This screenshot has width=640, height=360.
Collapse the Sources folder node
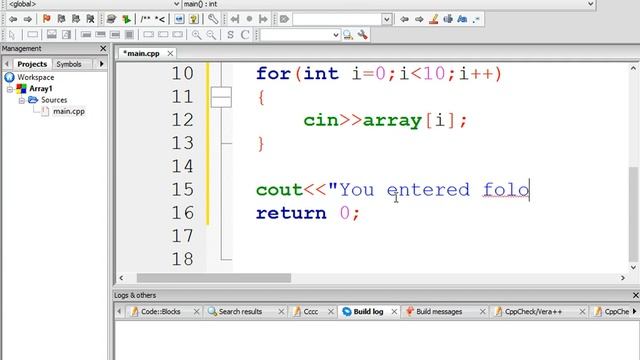(x=22, y=100)
